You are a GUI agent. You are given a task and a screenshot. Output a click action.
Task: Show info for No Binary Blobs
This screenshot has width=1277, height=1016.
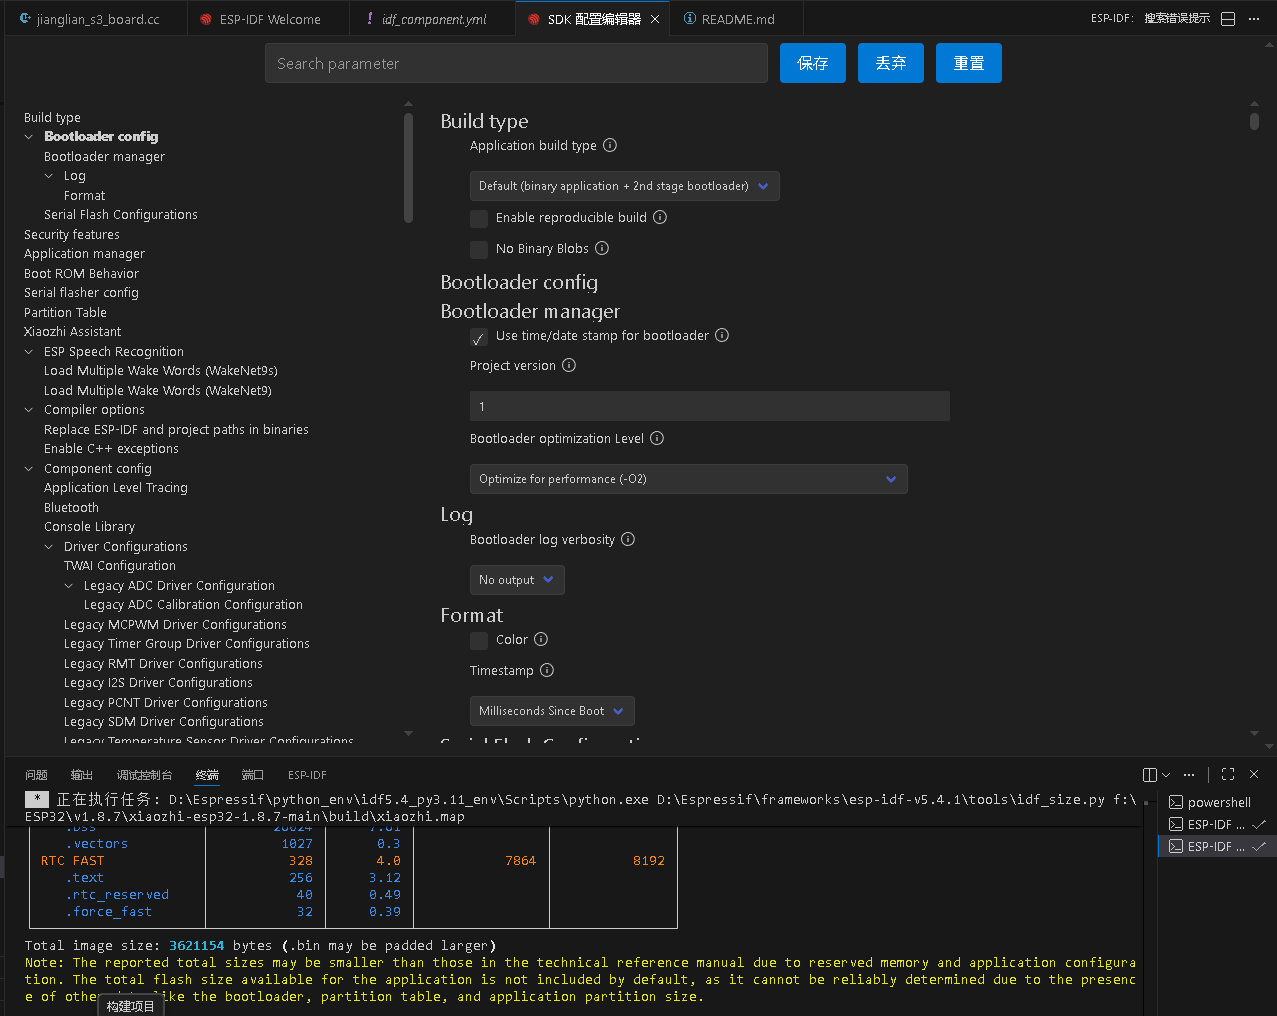coord(602,248)
